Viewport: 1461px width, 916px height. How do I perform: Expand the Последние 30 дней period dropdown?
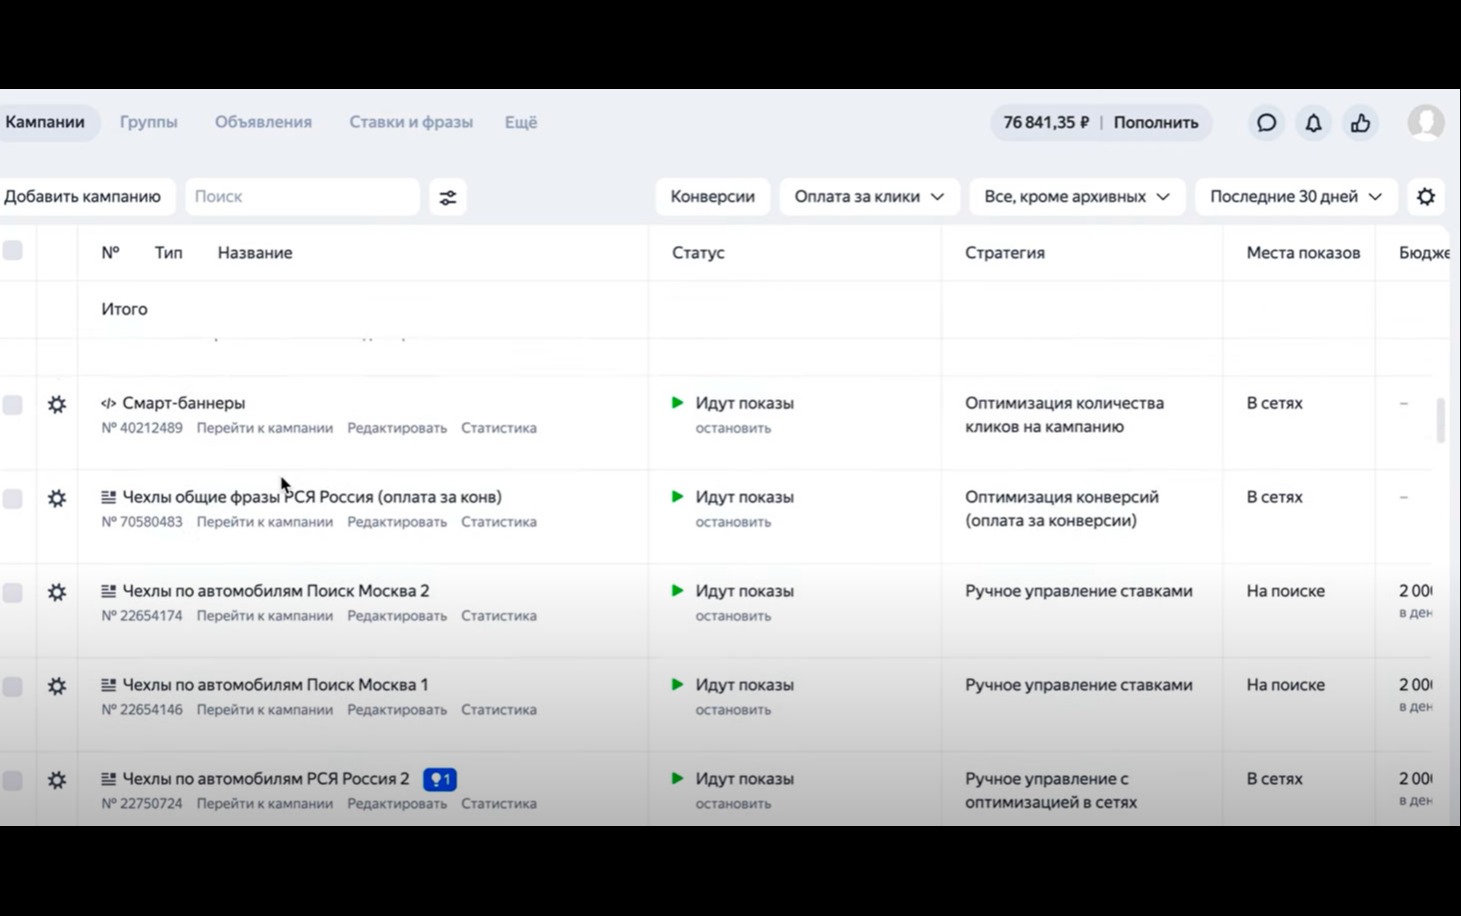tap(1295, 197)
